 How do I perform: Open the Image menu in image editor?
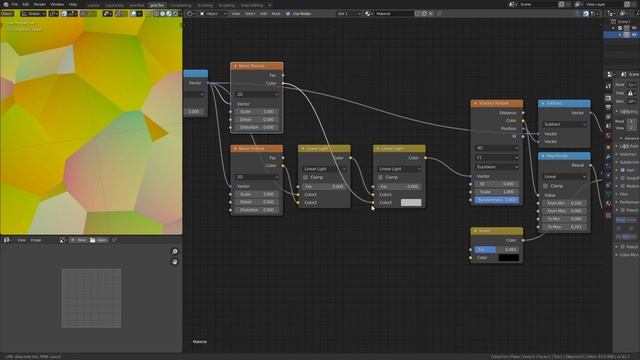click(x=36, y=240)
